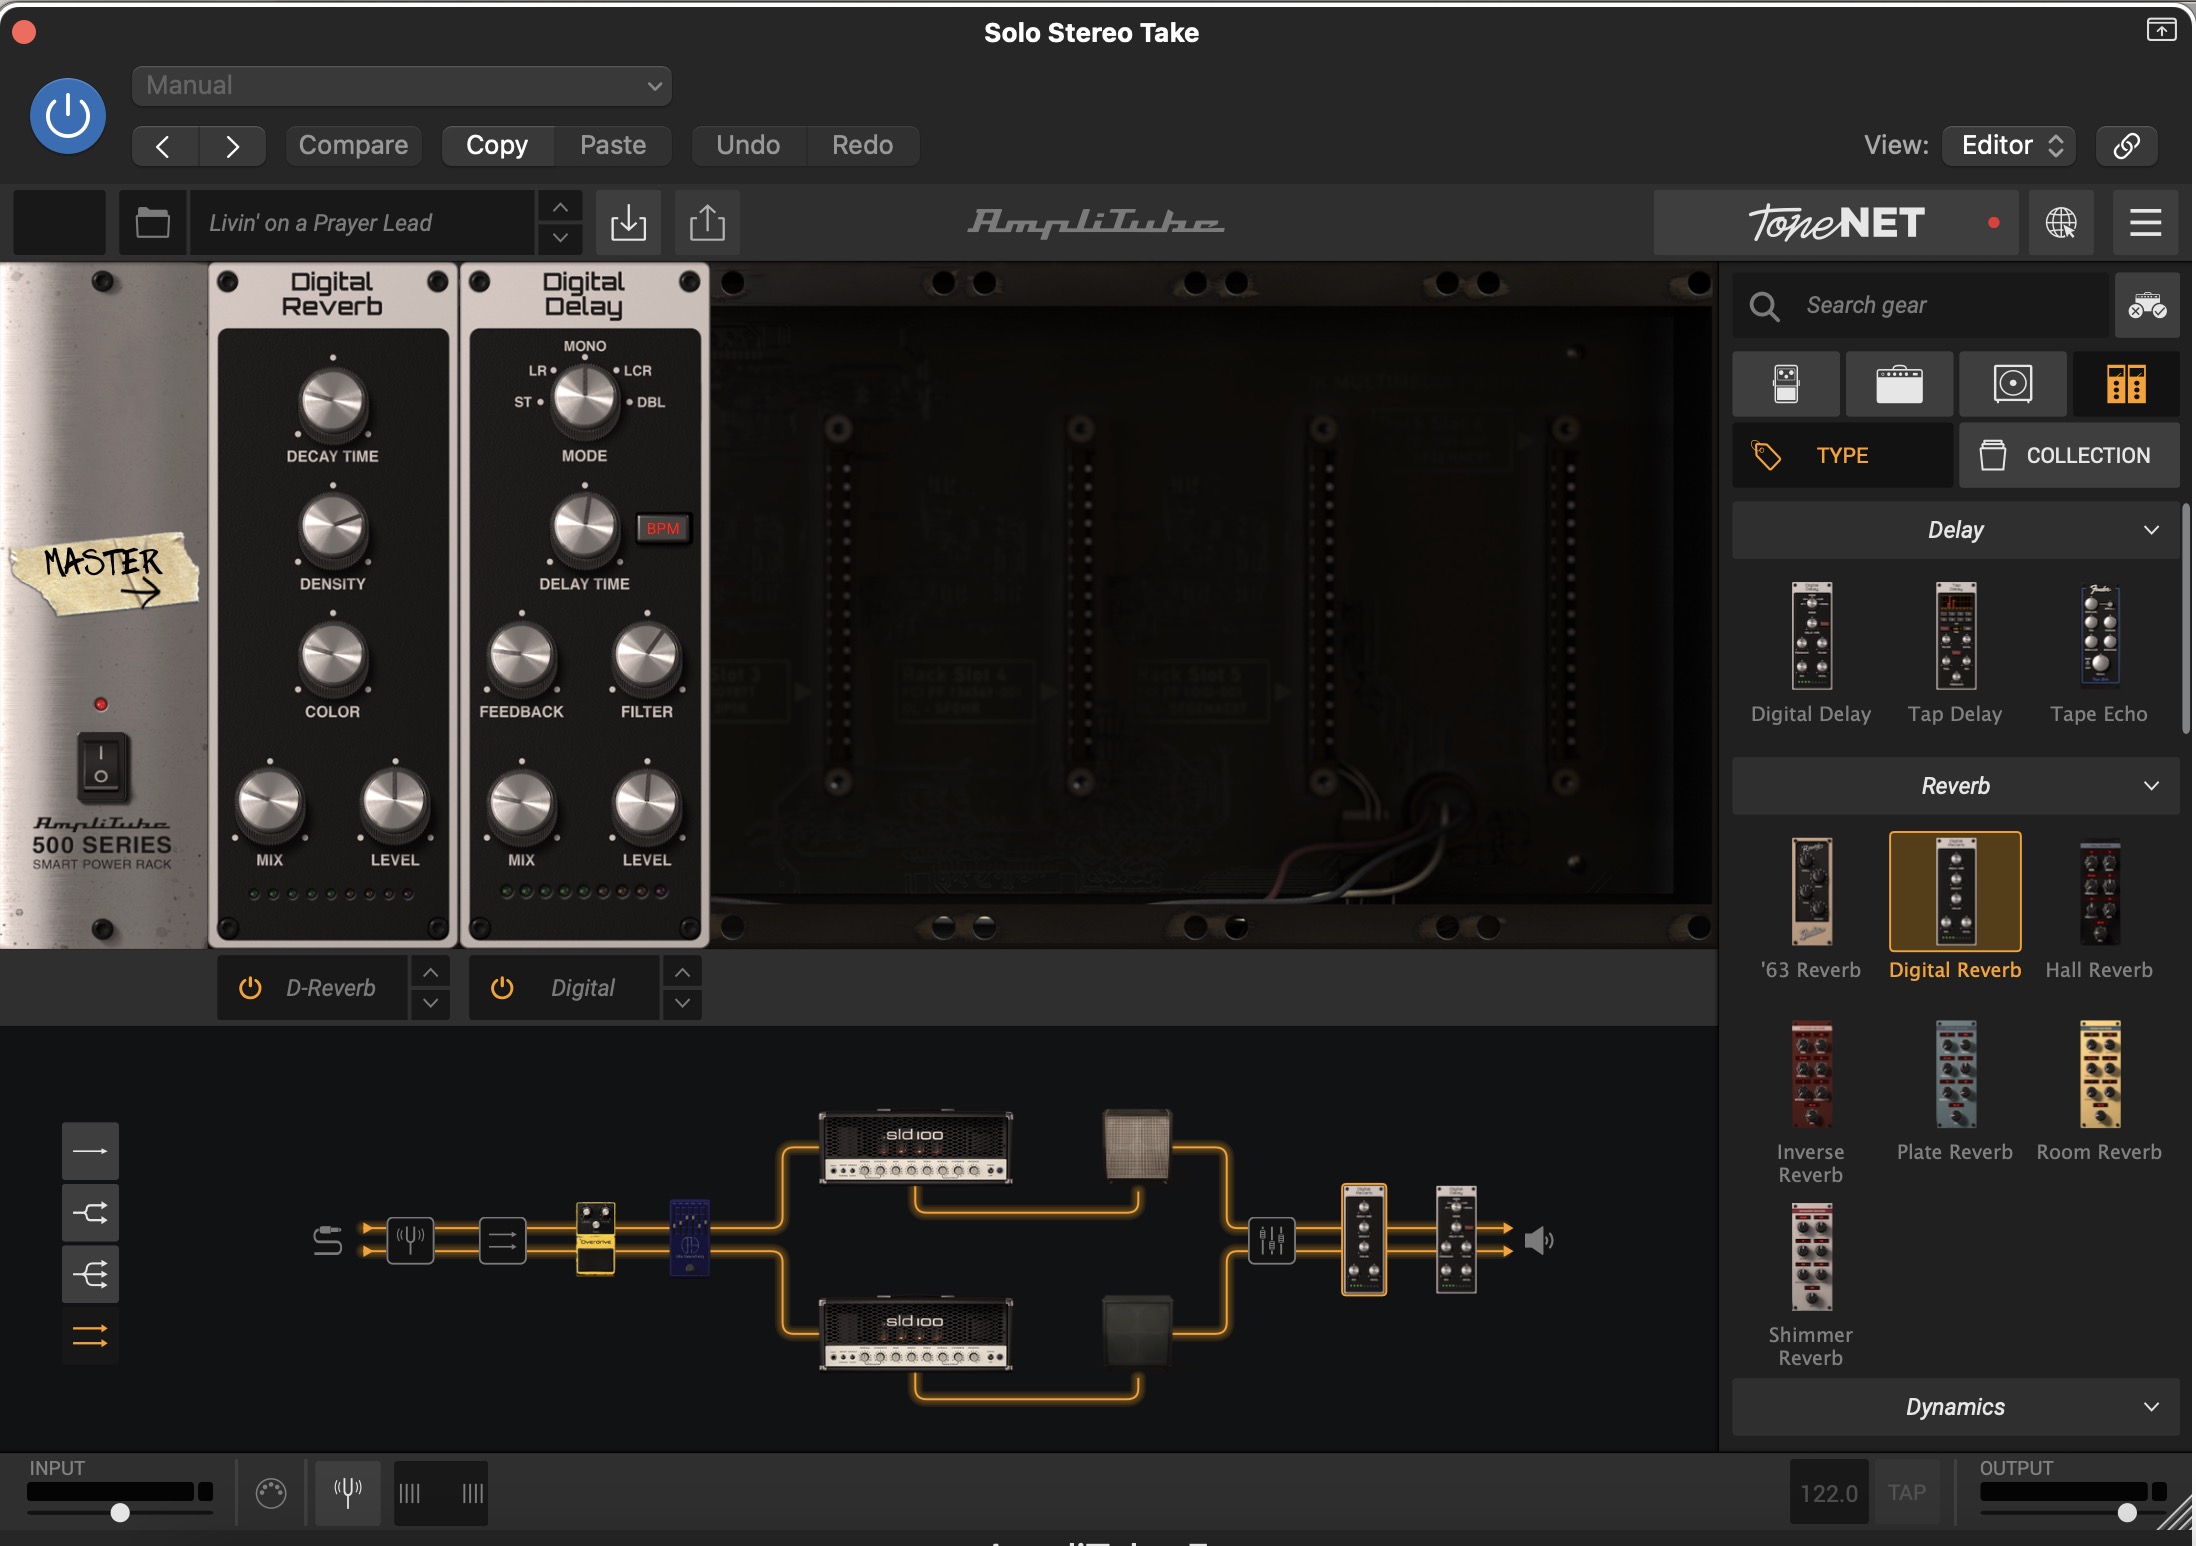2196x1546 pixels.
Task: Collapse the Delay section
Action: (1955, 530)
